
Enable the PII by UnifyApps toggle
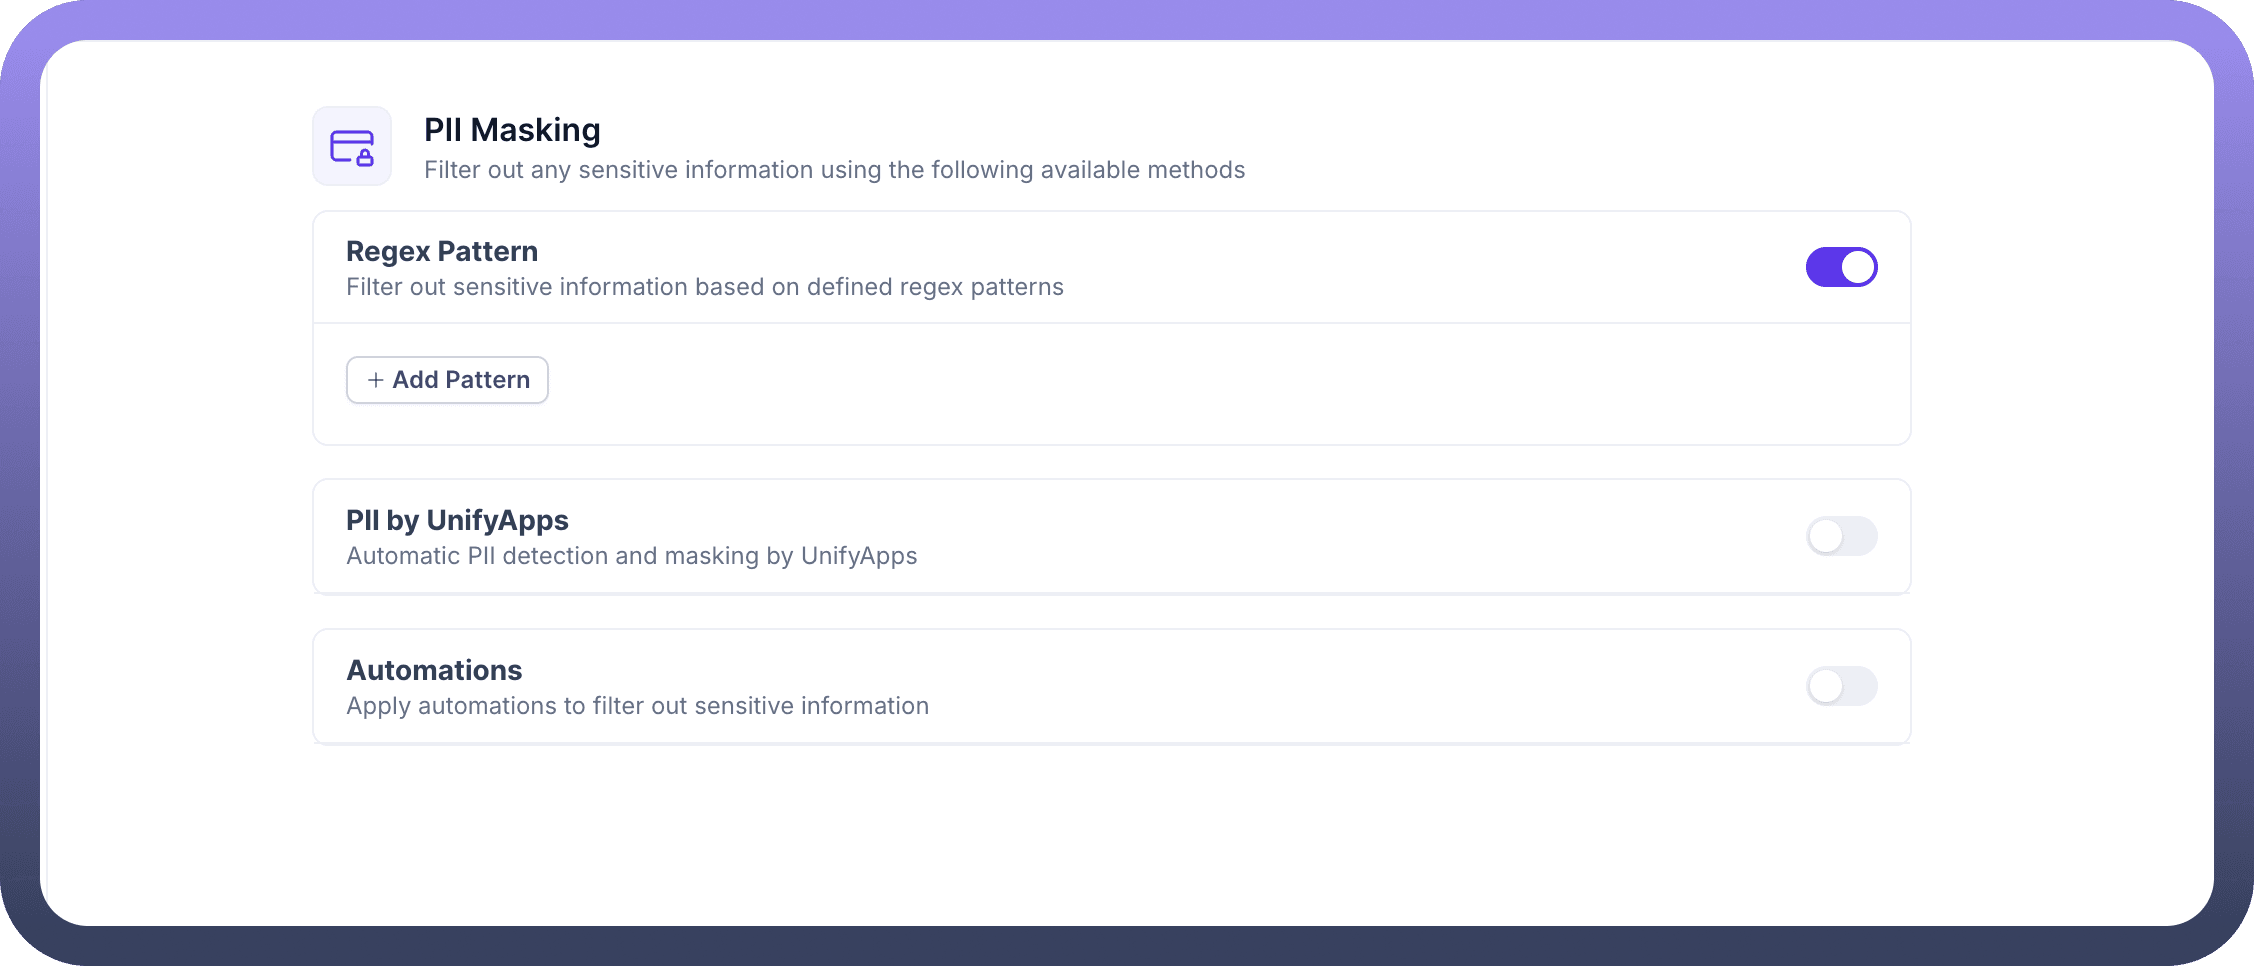tap(1841, 536)
